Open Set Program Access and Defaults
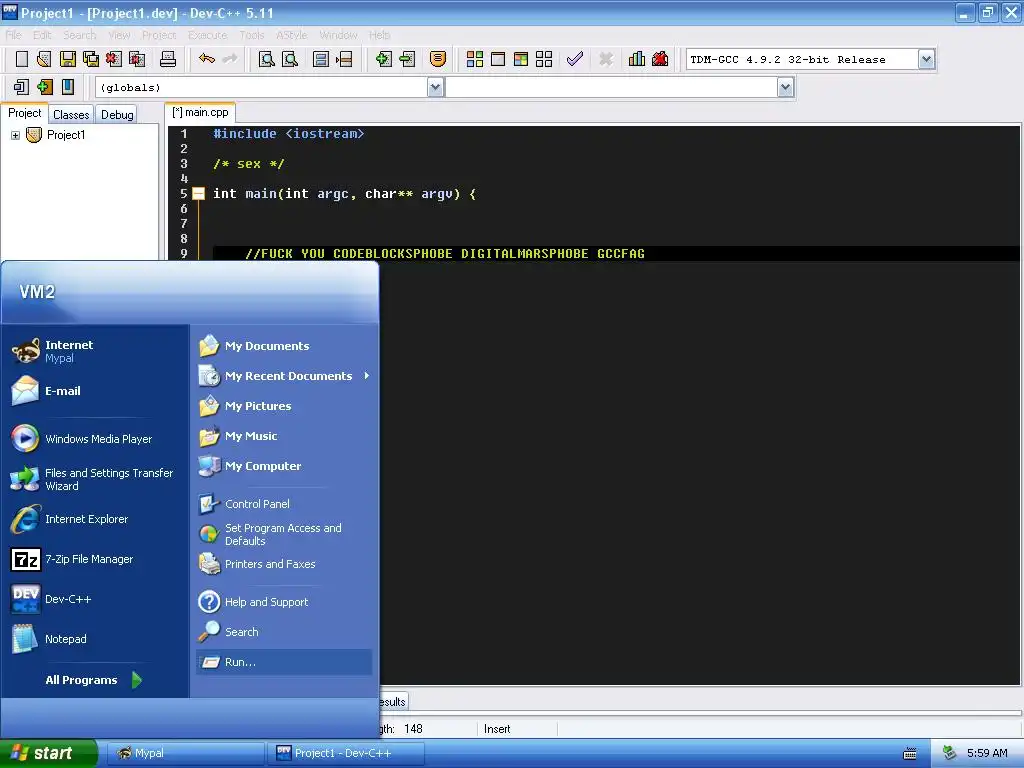The height and width of the screenshot is (768, 1024). pos(285,534)
